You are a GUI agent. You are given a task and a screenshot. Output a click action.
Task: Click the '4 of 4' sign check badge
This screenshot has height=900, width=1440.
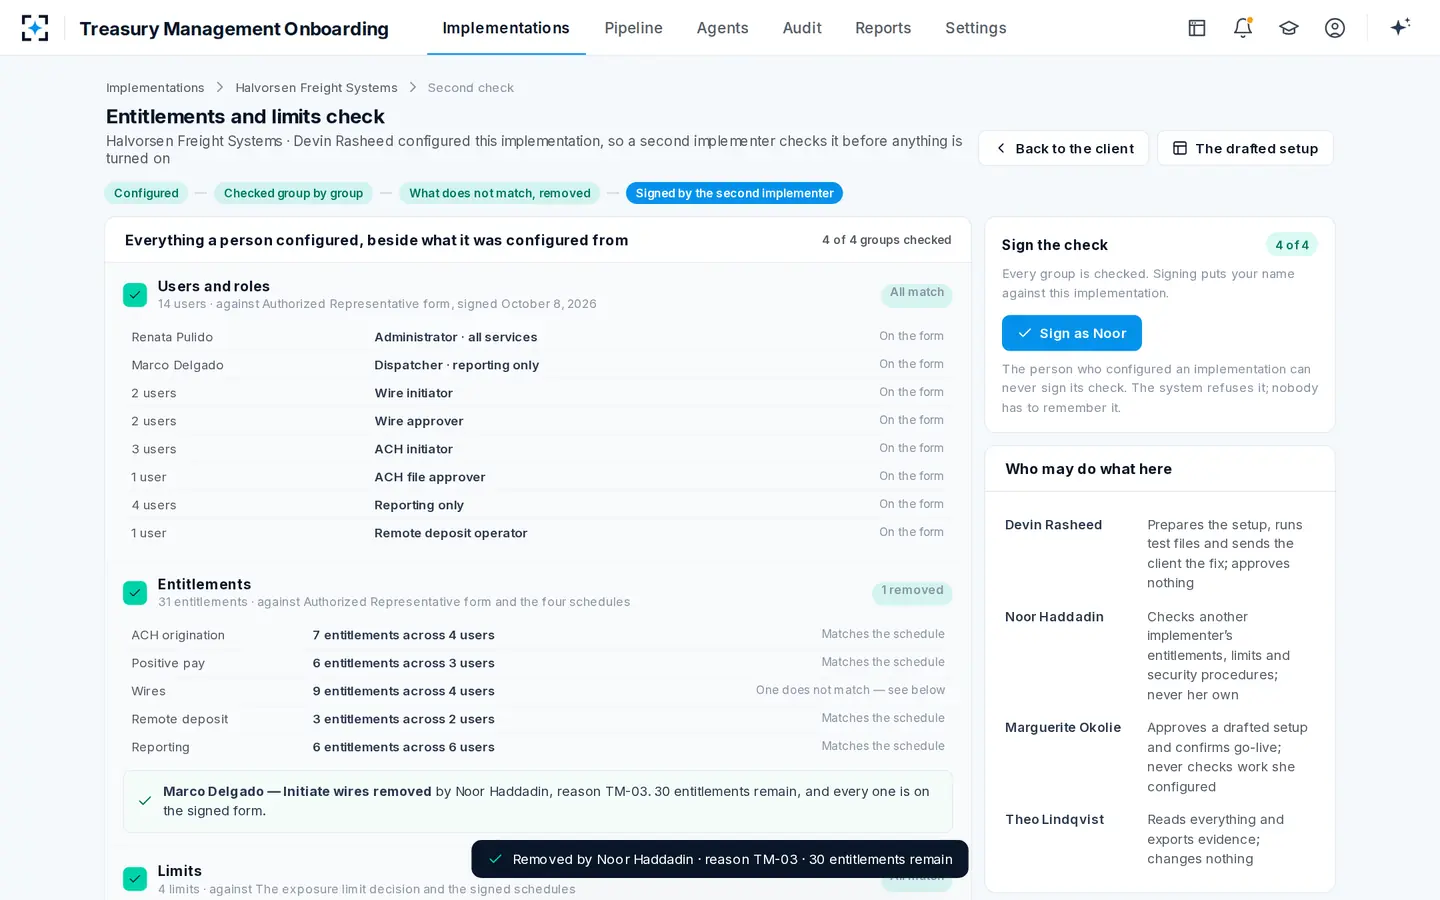coord(1292,245)
